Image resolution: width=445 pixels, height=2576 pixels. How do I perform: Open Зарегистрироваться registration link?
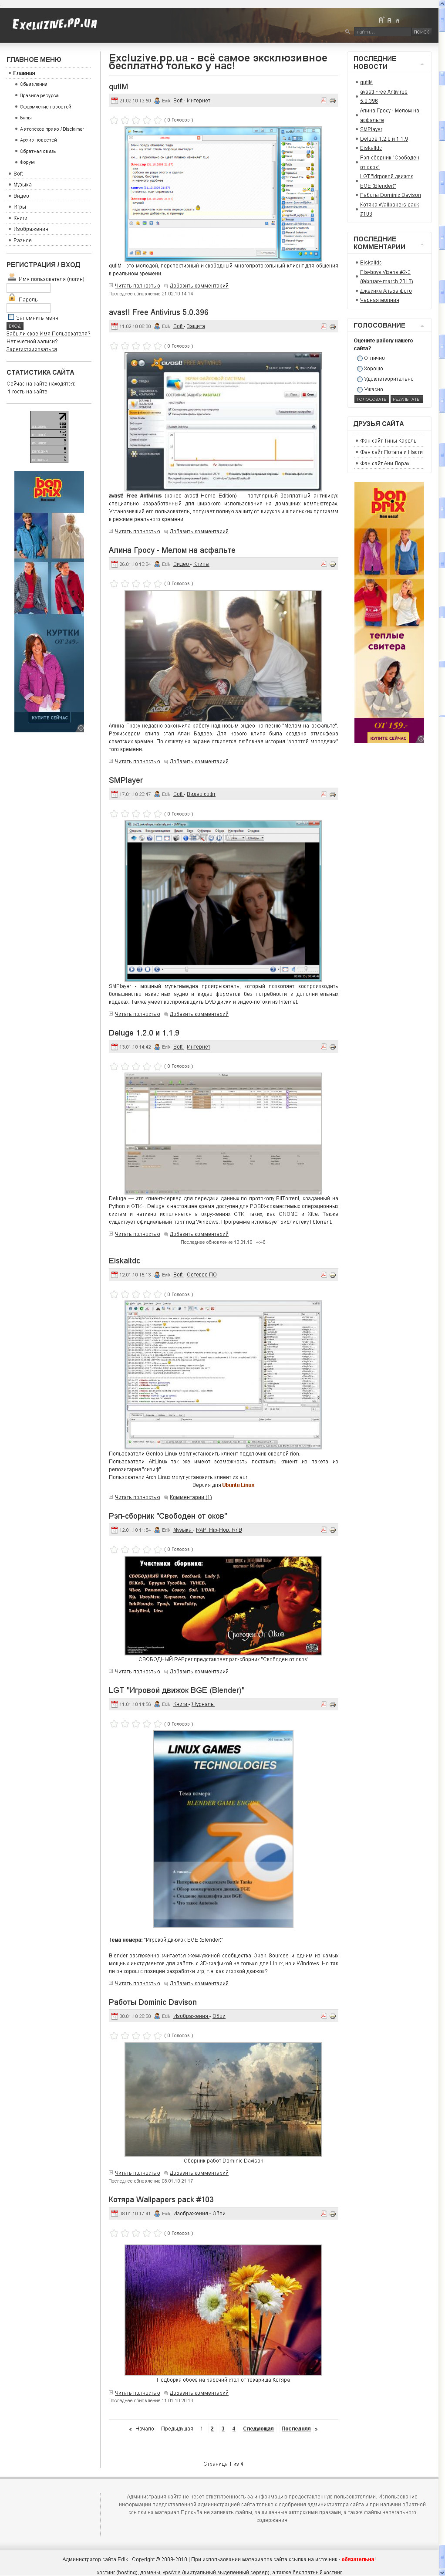(x=32, y=349)
